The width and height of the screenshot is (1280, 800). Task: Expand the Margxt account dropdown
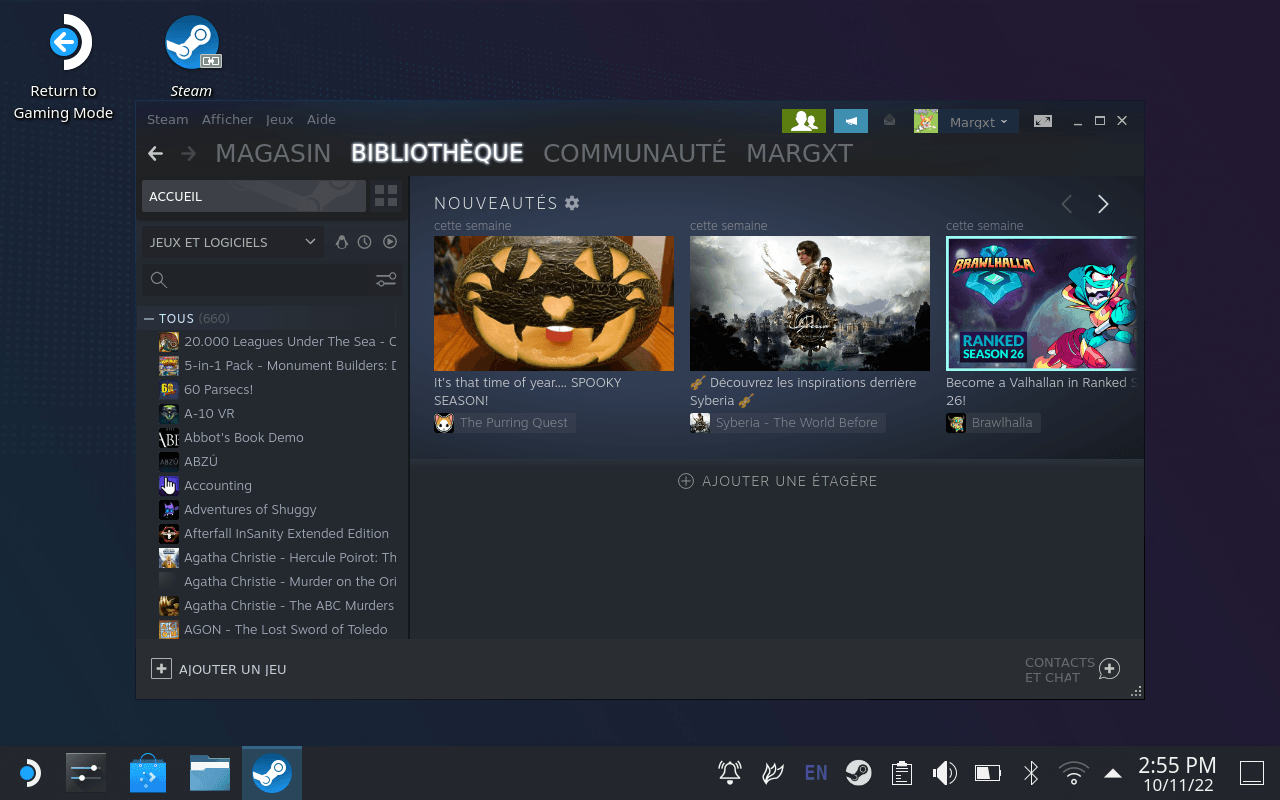[978, 122]
